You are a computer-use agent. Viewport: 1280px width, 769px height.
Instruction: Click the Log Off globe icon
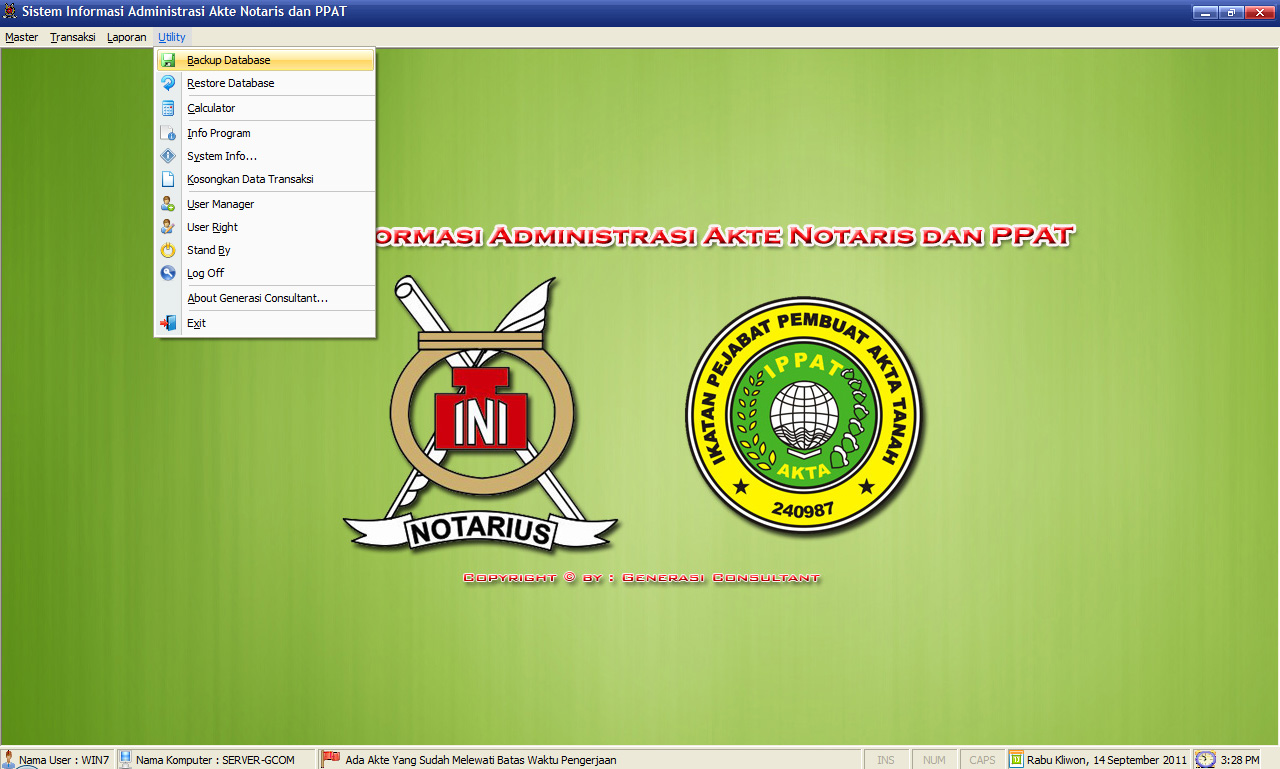[x=168, y=273]
